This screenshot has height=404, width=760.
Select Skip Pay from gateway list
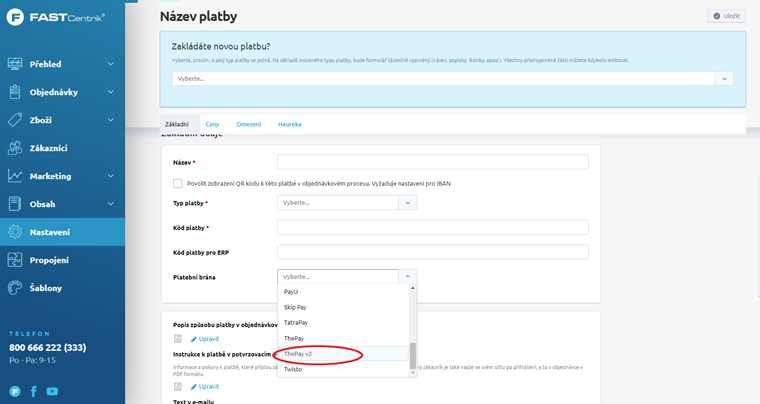[x=344, y=307]
